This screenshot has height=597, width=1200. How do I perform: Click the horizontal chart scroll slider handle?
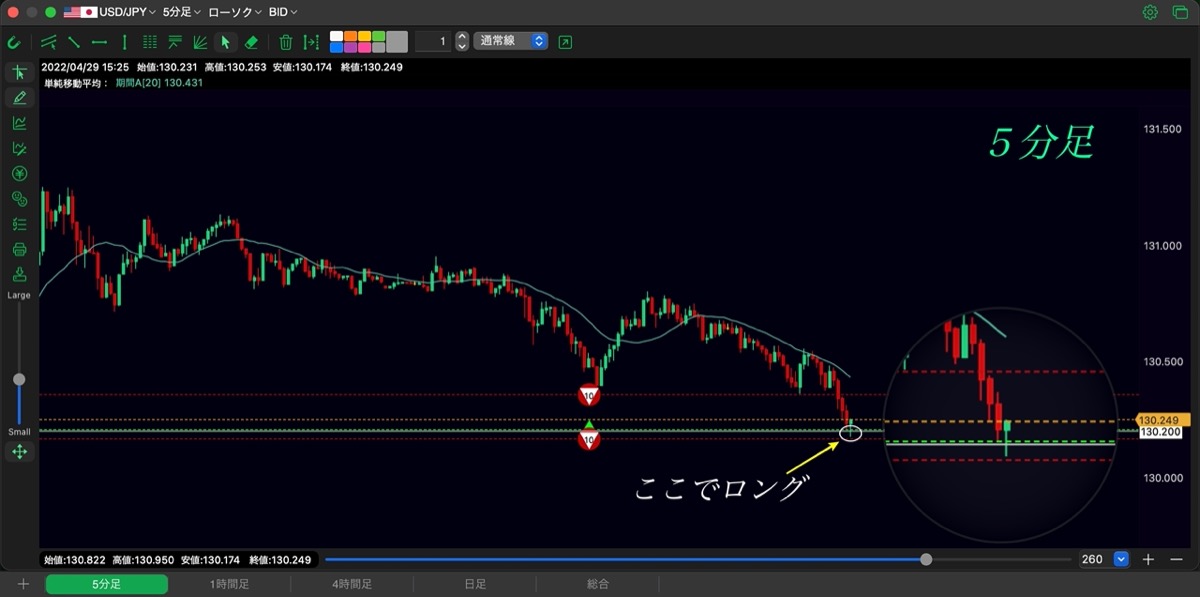927,560
